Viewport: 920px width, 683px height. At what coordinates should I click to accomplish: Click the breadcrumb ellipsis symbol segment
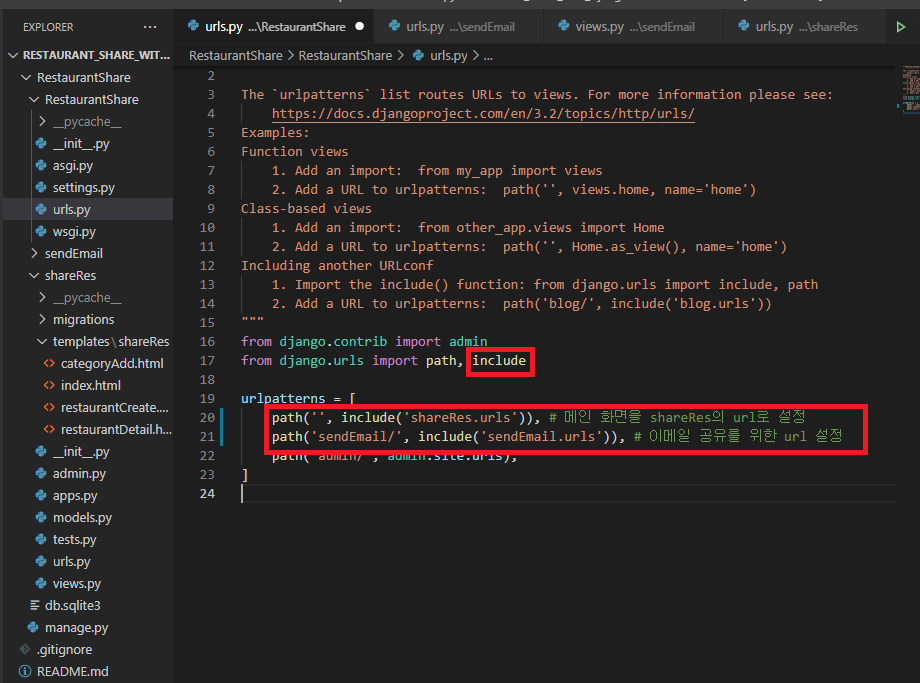[488, 56]
